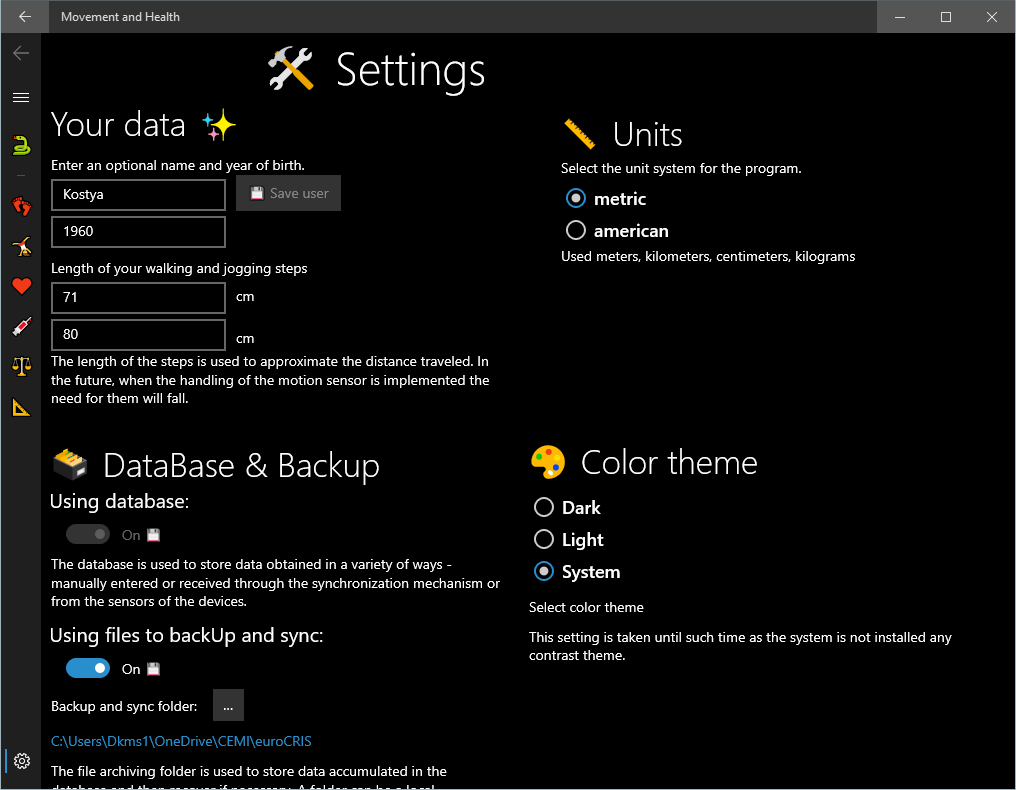Open the OneDrive euroCRIS folder path link
Image resolution: width=1016 pixels, height=790 pixels.
[x=181, y=741]
